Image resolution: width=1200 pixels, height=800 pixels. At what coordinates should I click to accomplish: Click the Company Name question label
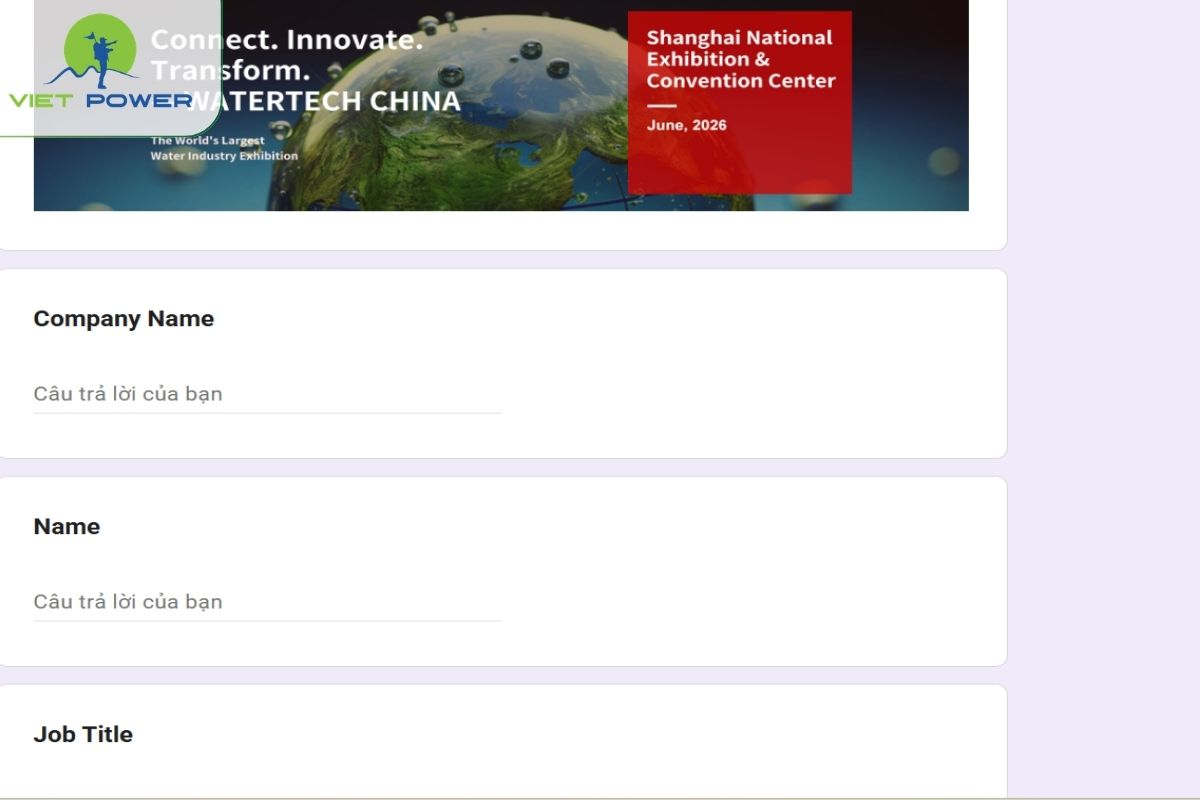(x=123, y=319)
